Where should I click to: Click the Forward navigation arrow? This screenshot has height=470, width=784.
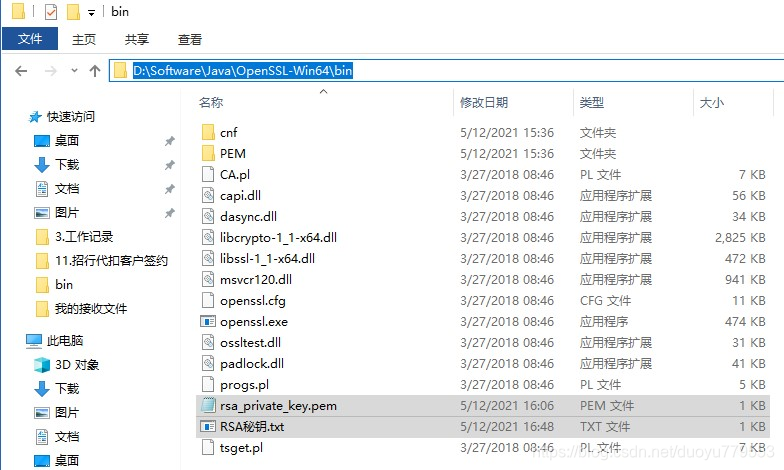50,71
